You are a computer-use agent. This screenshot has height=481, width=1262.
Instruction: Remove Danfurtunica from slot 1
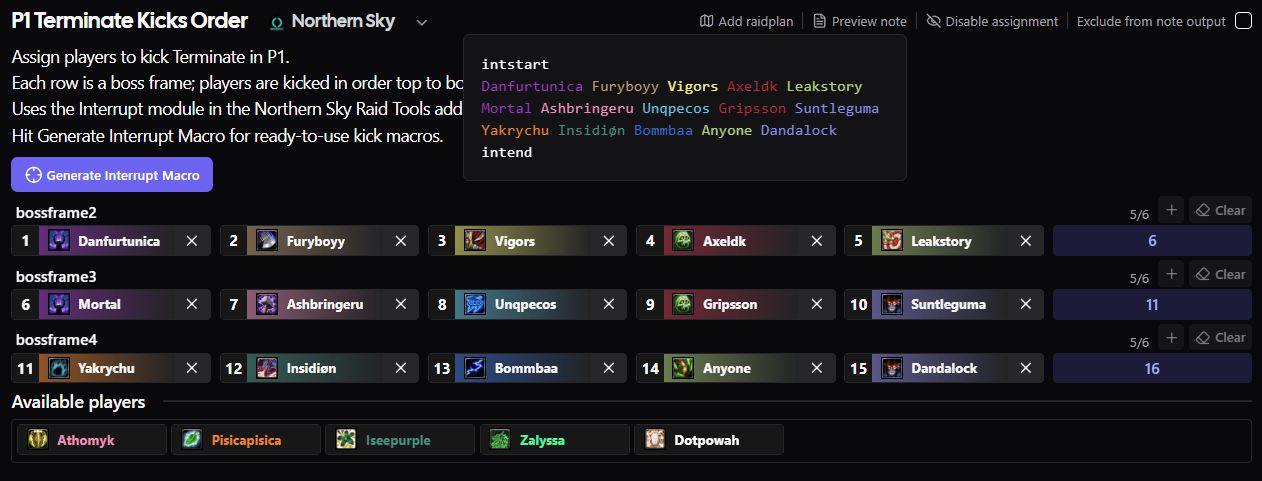click(x=192, y=241)
